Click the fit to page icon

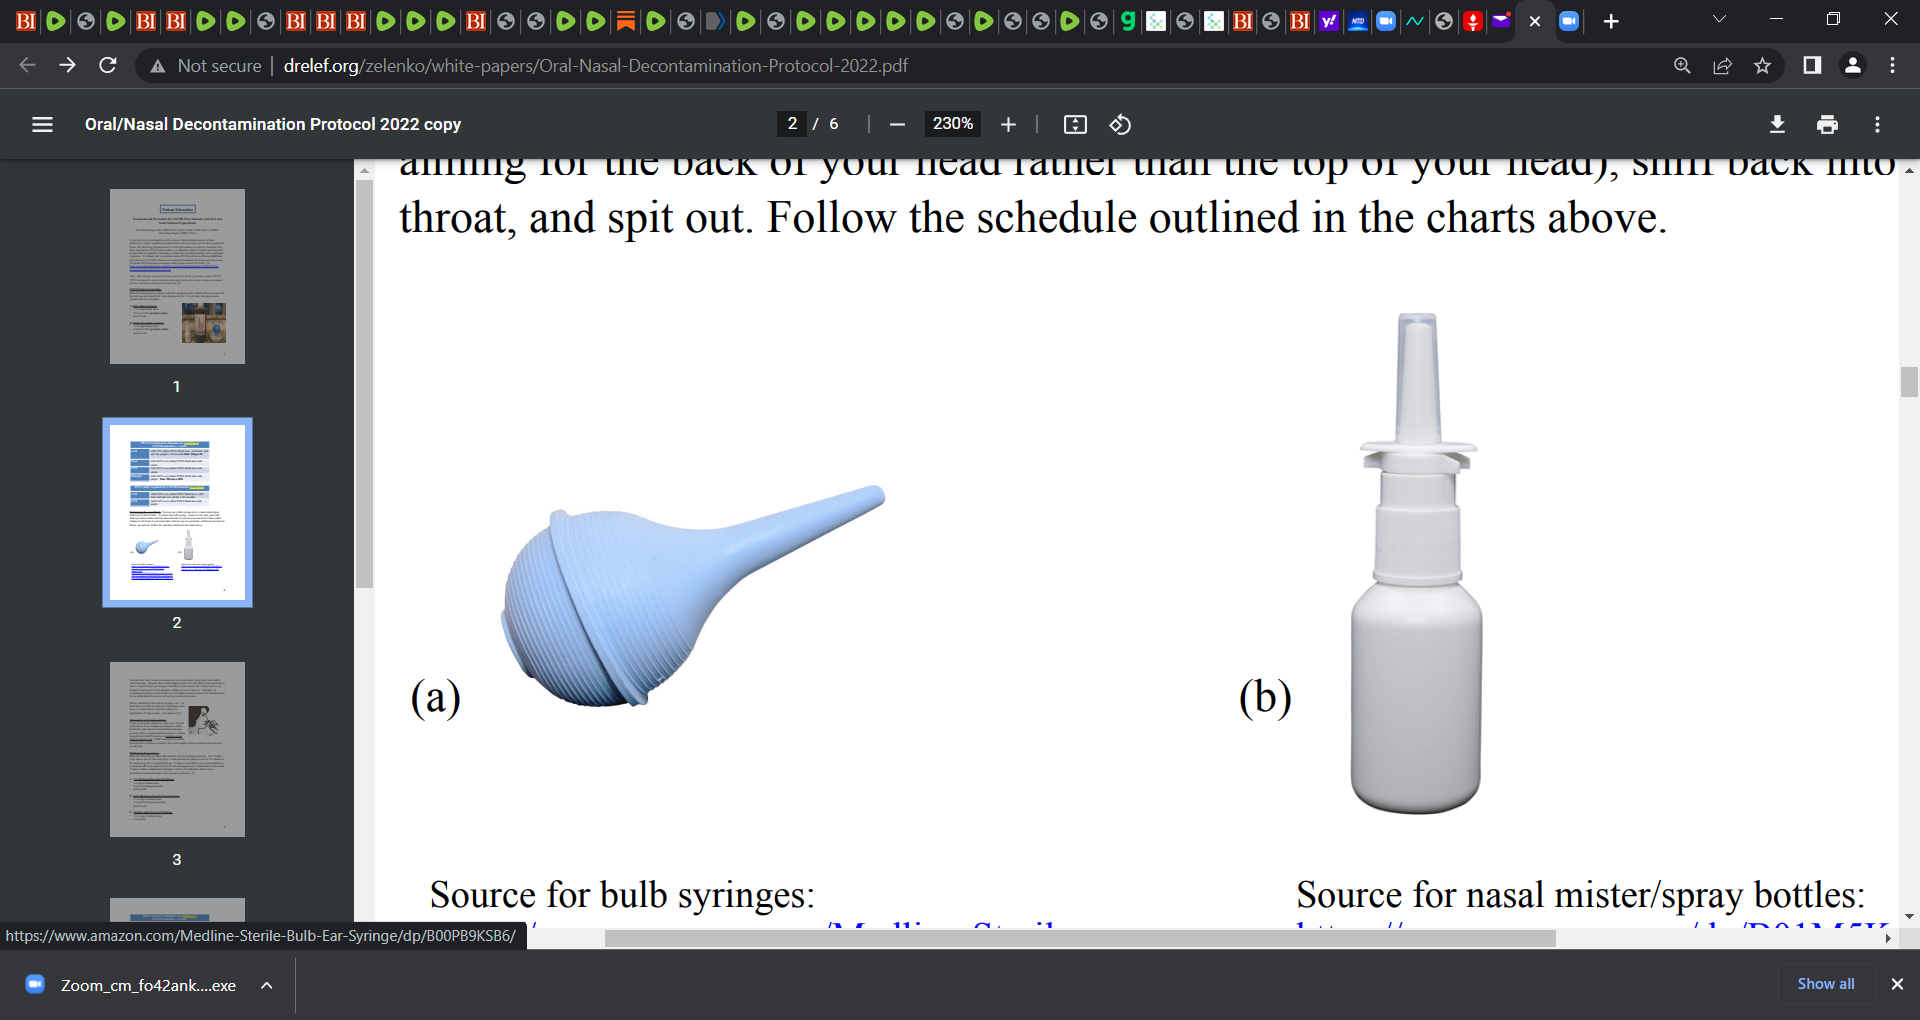[1075, 124]
